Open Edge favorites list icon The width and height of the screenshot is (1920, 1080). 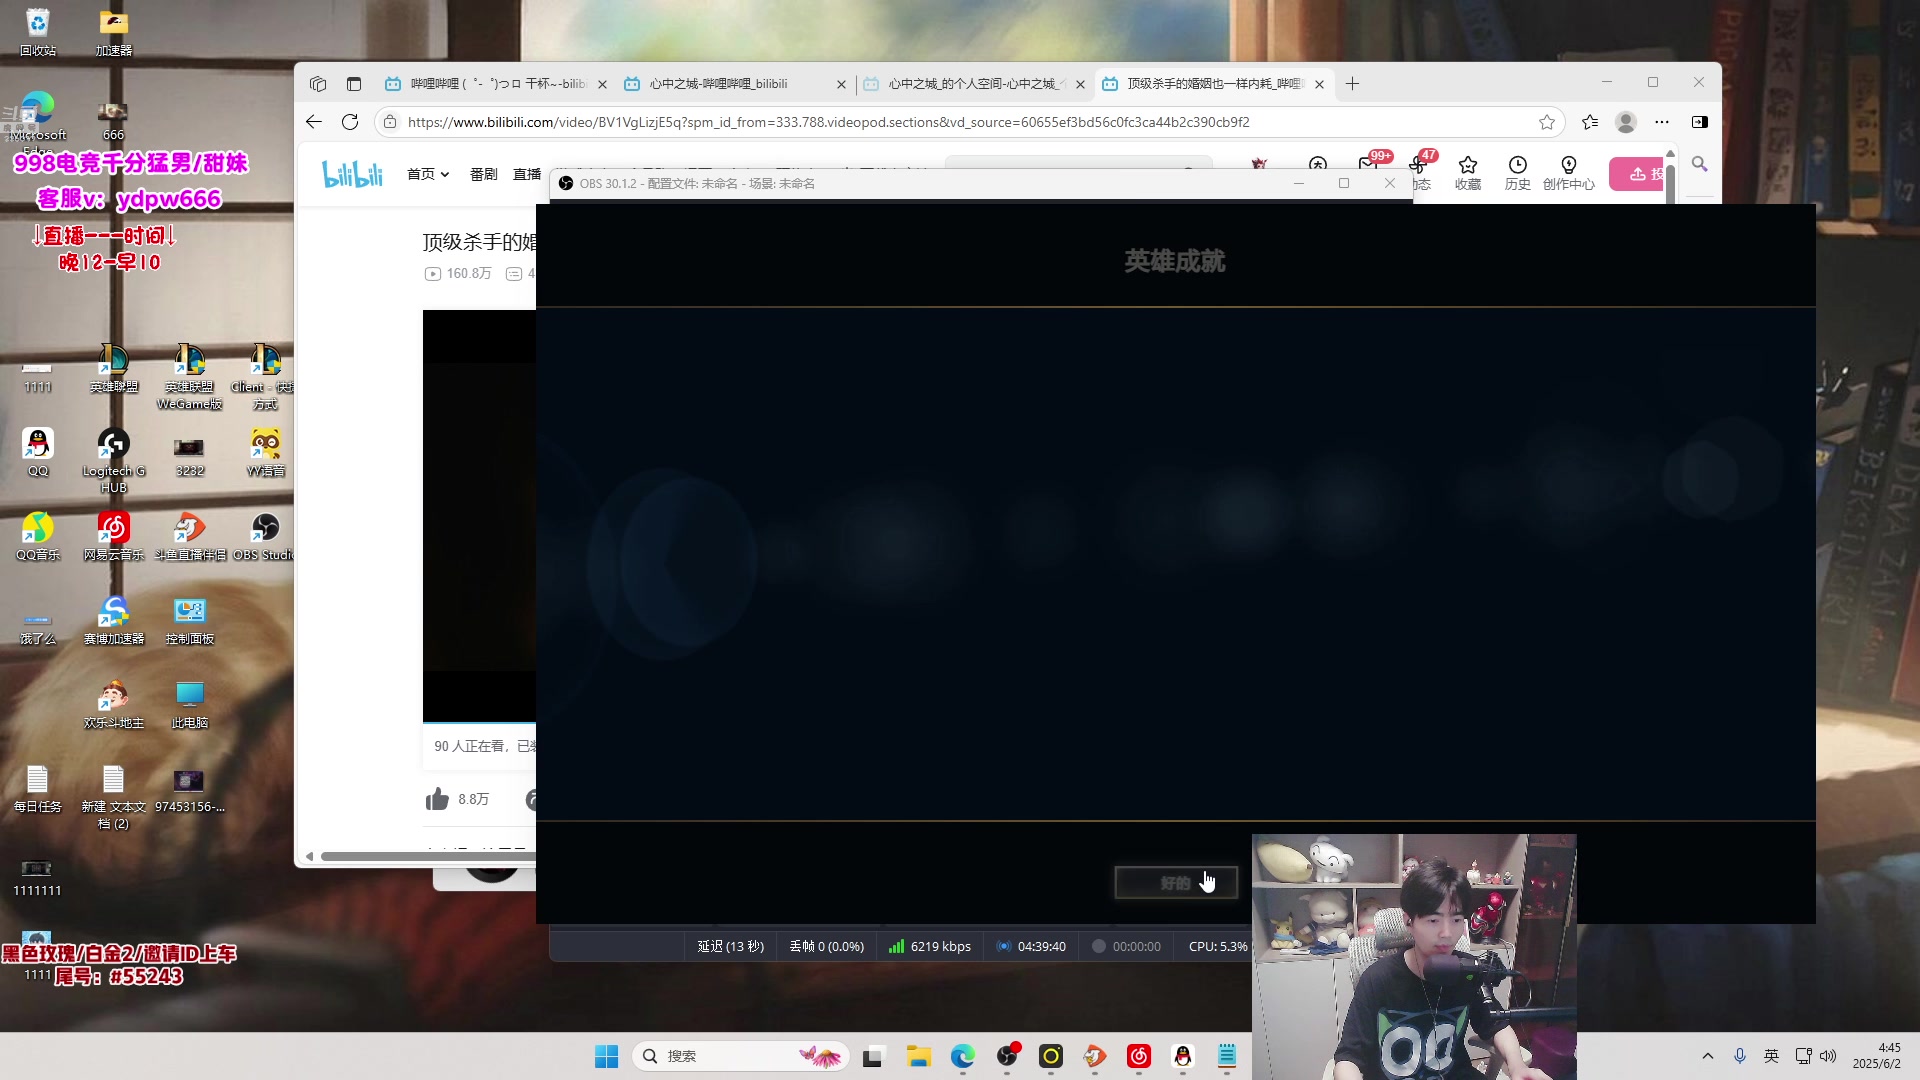[x=1590, y=122]
